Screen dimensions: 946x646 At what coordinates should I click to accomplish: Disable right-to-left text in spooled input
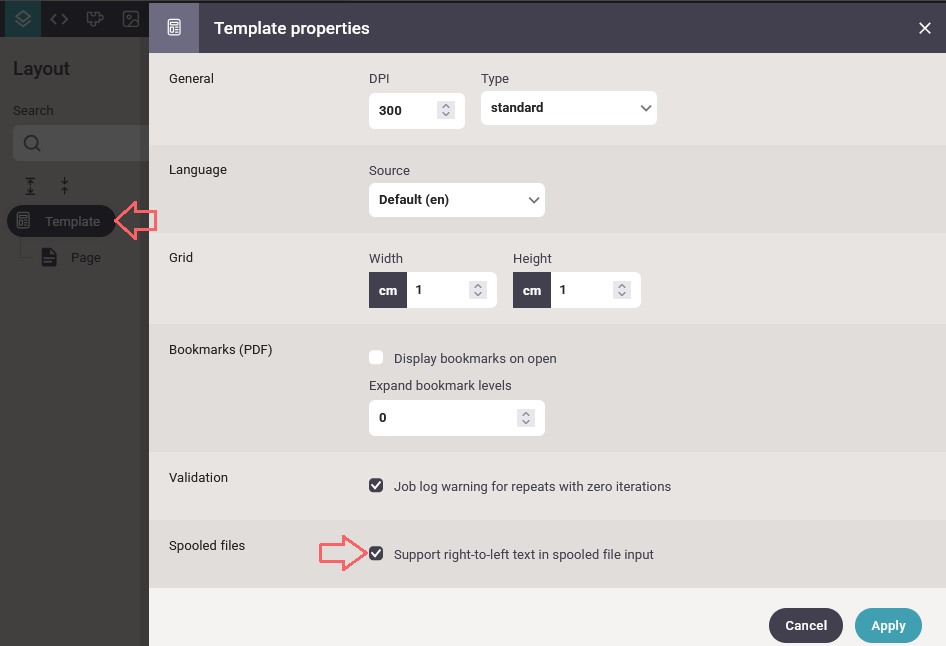(x=376, y=554)
